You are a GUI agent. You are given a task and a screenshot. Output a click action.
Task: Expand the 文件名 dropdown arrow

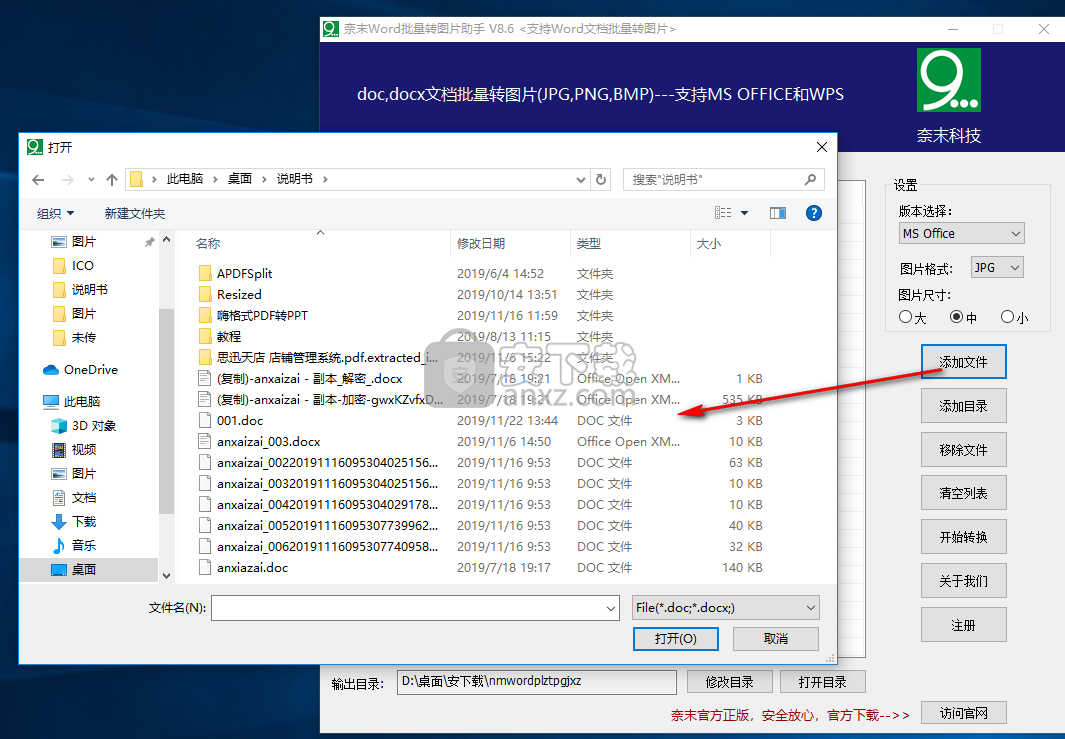(611, 608)
